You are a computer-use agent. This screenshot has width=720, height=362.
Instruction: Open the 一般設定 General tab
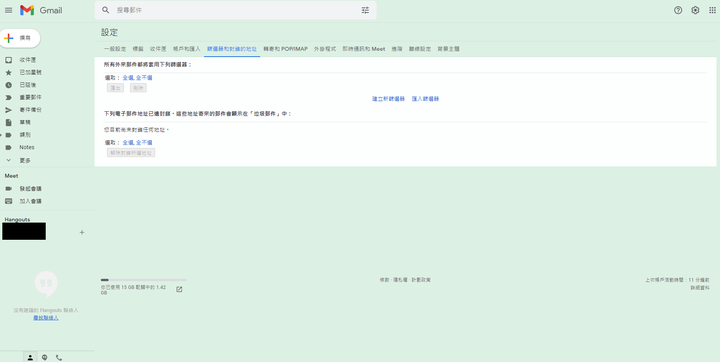(115, 49)
